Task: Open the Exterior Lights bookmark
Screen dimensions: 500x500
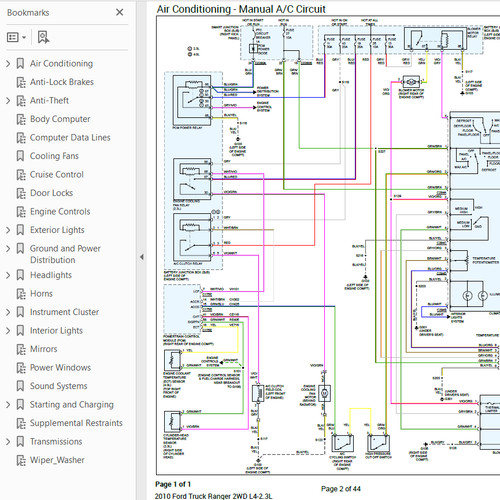Action: [57, 230]
